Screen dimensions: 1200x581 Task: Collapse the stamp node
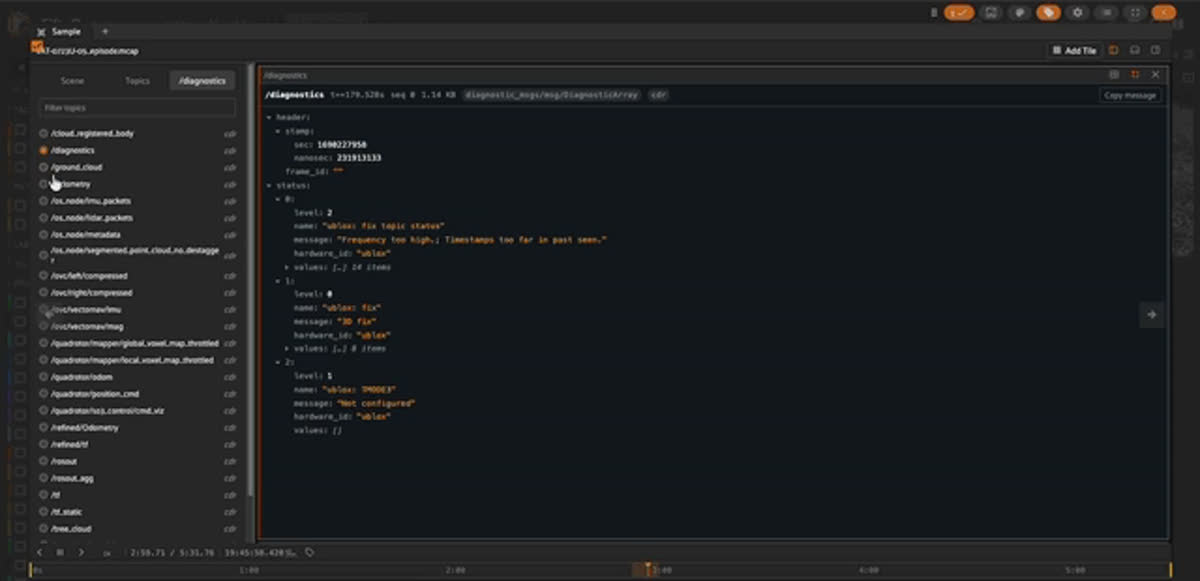[278, 131]
